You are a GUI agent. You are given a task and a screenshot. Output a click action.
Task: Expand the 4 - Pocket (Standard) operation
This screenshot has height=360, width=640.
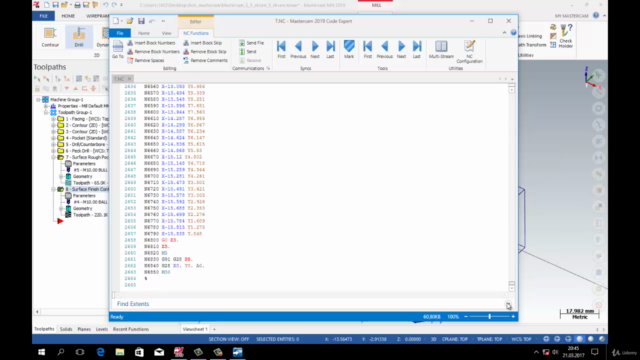pyautogui.click(x=53, y=138)
